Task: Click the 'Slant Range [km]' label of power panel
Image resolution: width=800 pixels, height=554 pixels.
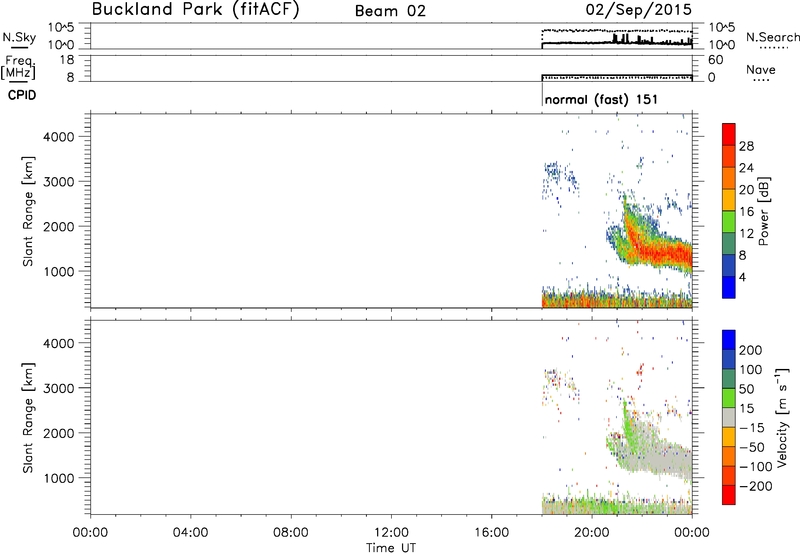Action: coord(28,211)
